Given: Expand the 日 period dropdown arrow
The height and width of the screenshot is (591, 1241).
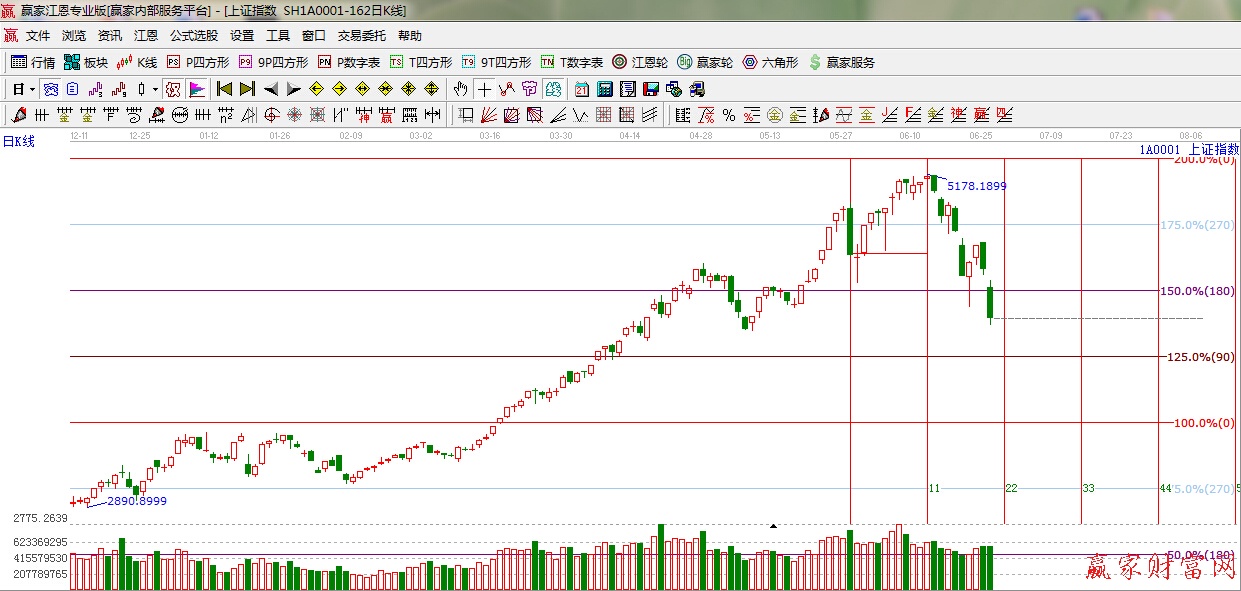Looking at the screenshot, I should coord(32,89).
